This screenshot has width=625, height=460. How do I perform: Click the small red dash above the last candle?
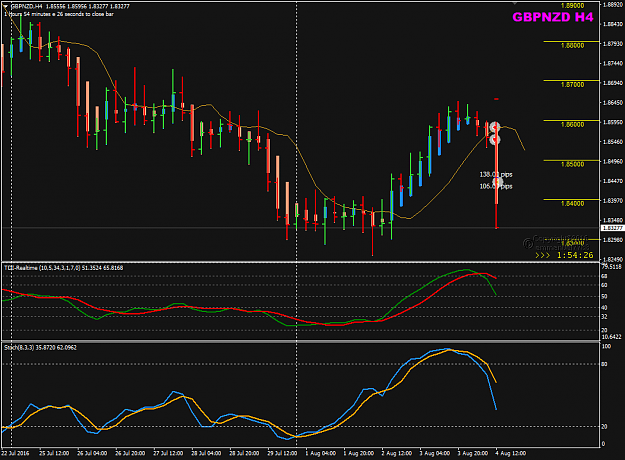point(496,98)
